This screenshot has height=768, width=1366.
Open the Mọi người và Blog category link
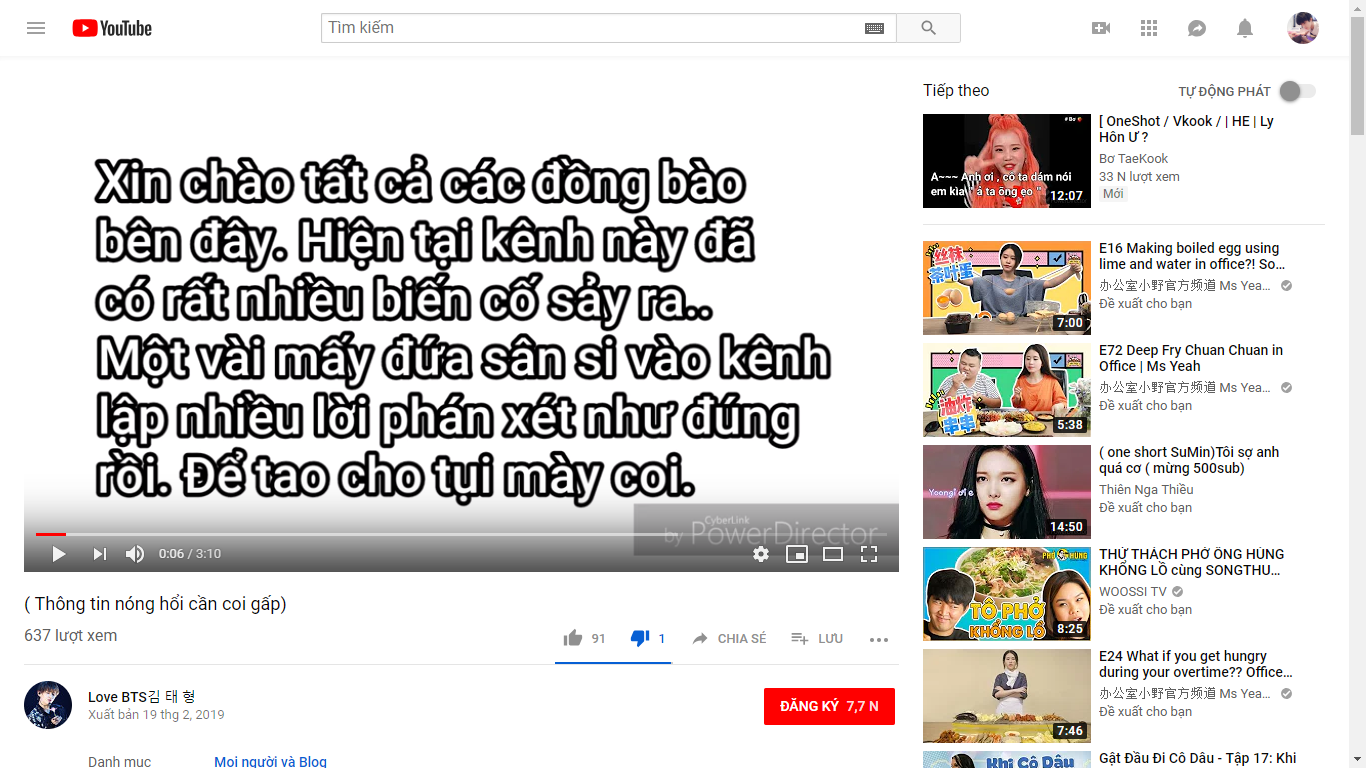tap(270, 762)
